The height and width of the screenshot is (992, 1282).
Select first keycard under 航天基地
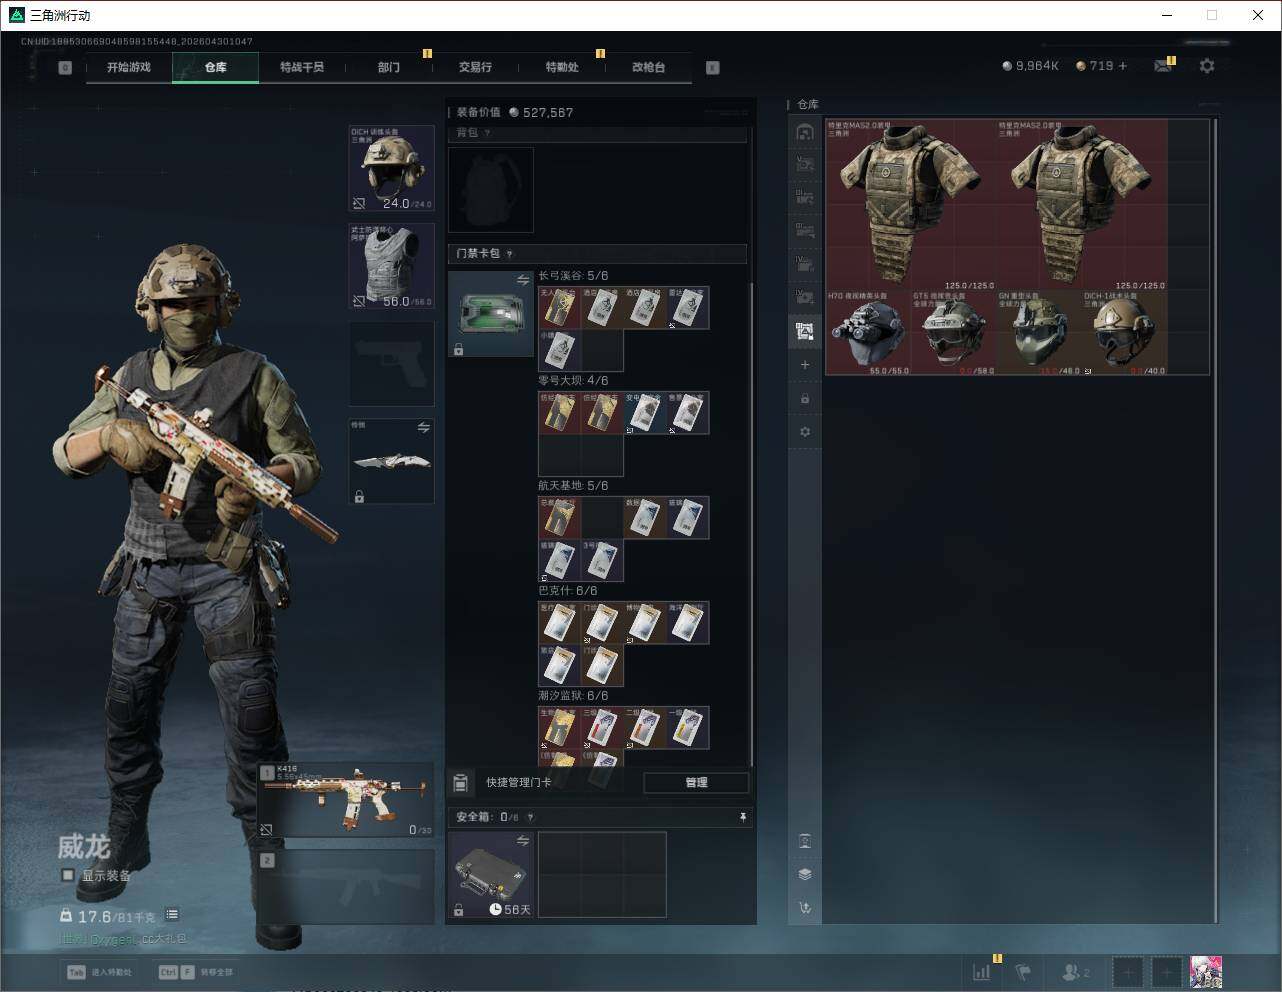[x=559, y=518]
